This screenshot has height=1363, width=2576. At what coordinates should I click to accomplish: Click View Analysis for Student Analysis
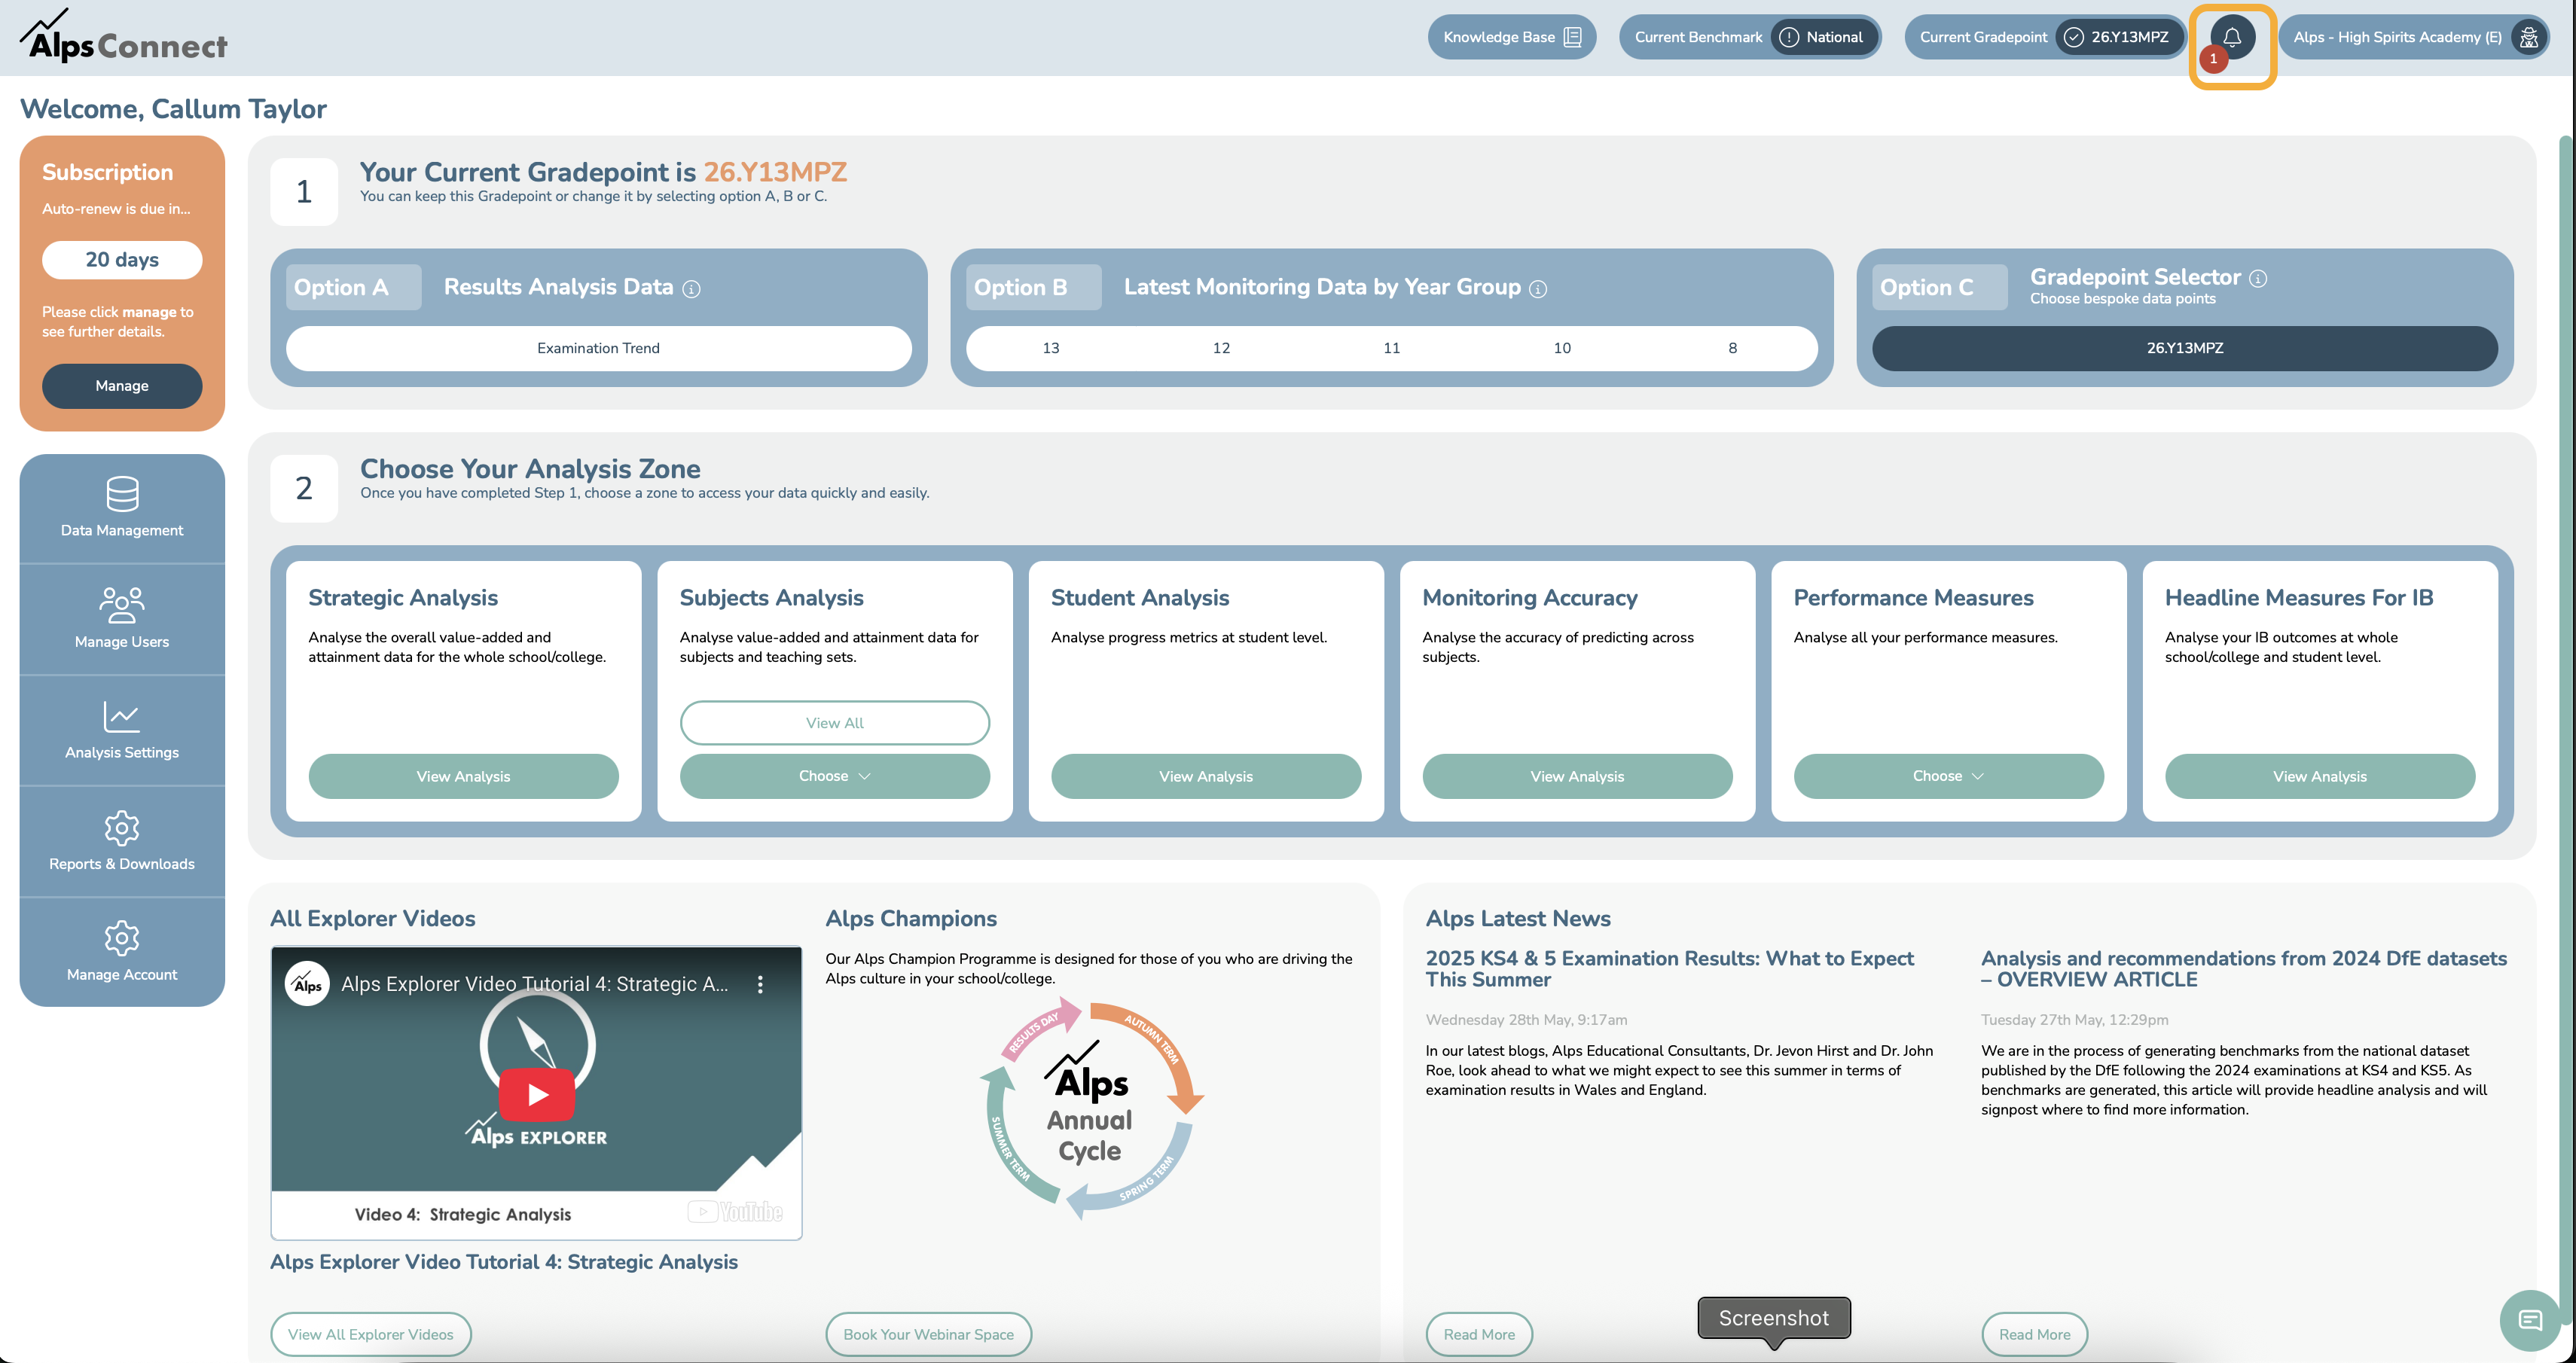(1205, 776)
